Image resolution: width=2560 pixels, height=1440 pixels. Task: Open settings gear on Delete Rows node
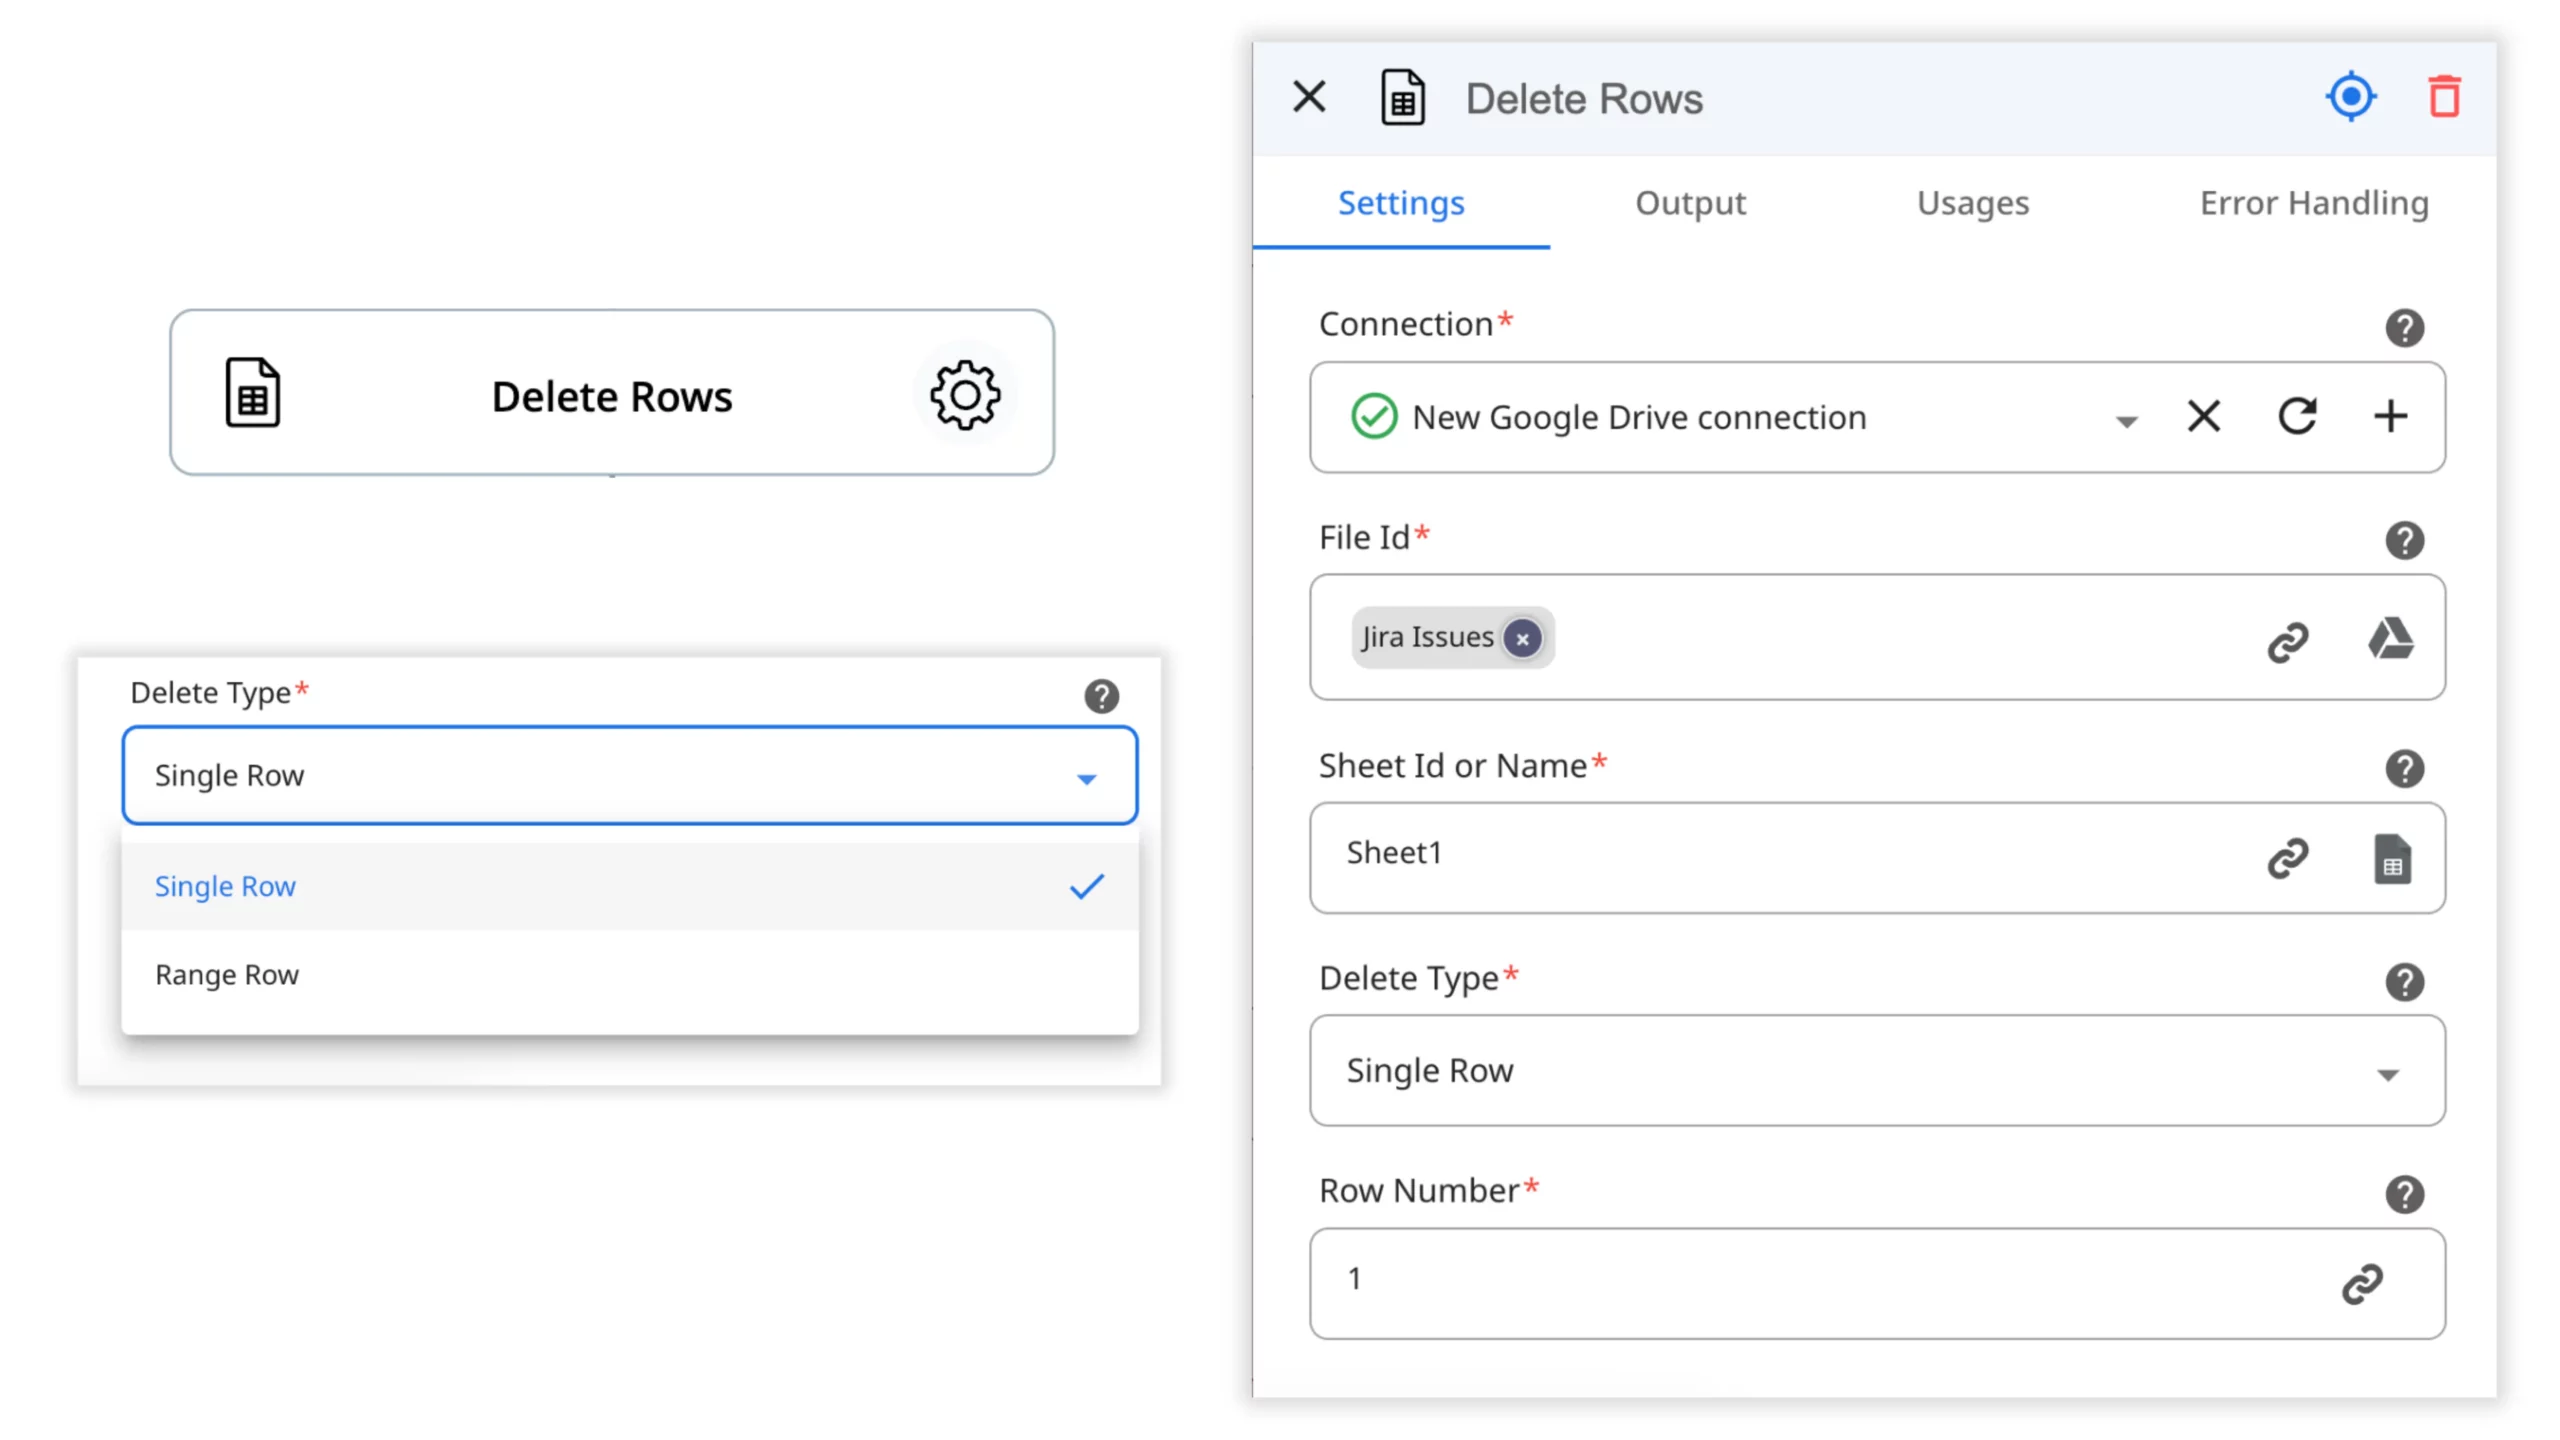point(964,395)
